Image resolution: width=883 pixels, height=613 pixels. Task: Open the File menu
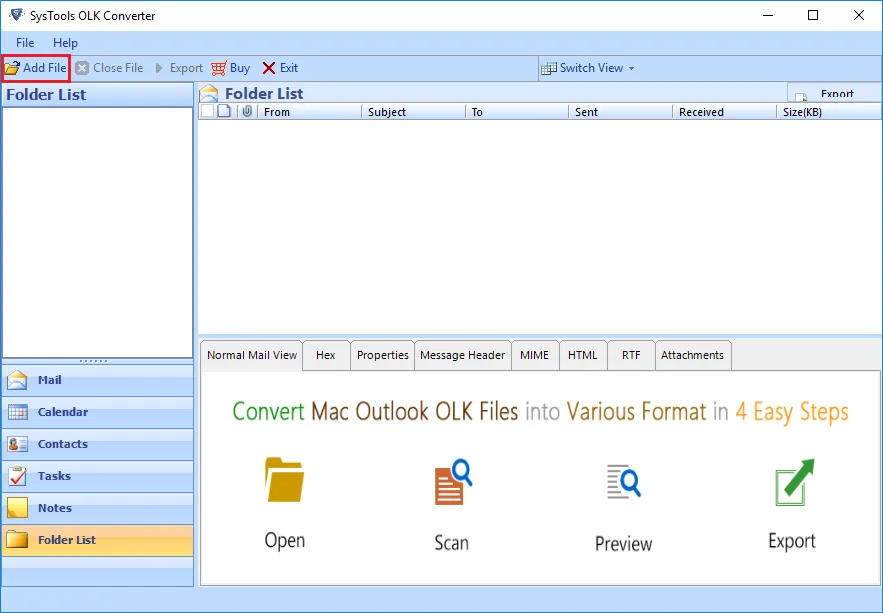tap(23, 43)
